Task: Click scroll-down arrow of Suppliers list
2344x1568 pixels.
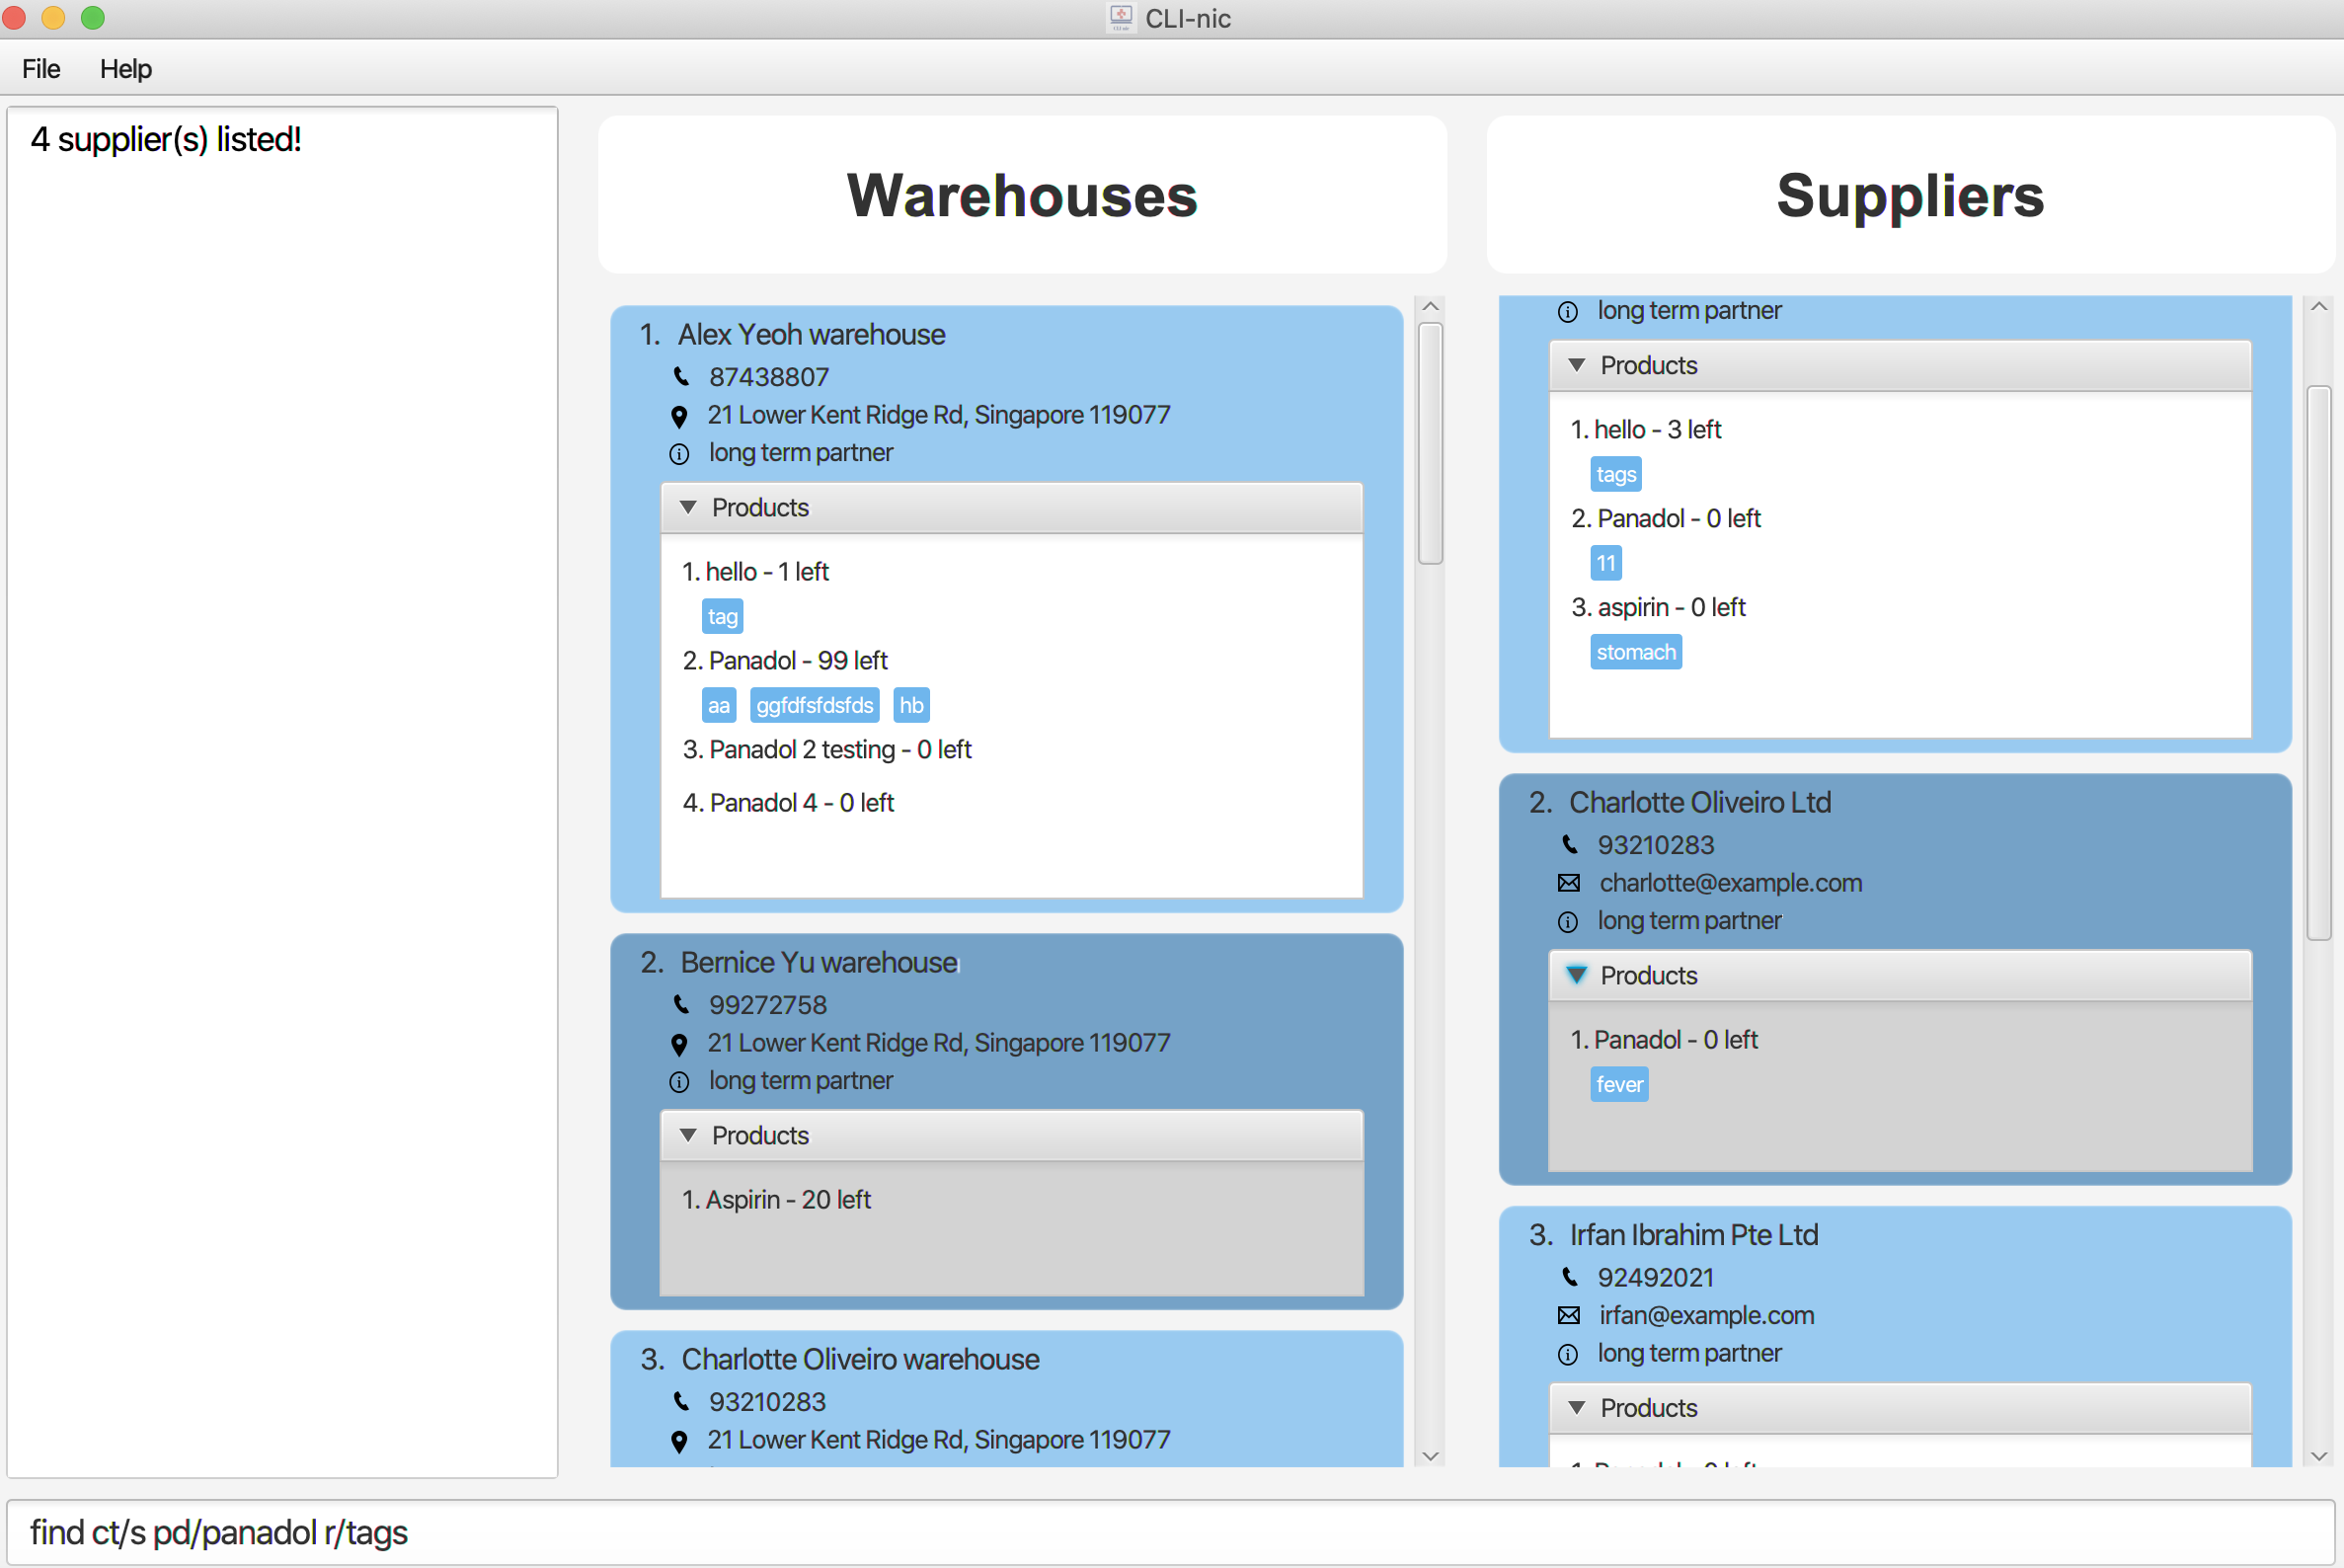Action: coord(2319,1457)
